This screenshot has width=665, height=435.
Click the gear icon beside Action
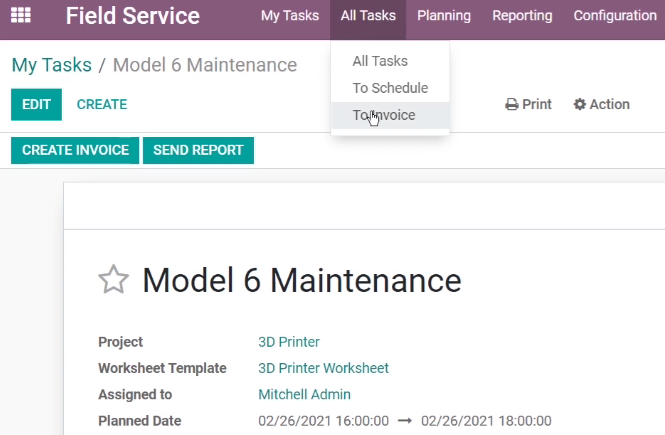click(x=579, y=104)
